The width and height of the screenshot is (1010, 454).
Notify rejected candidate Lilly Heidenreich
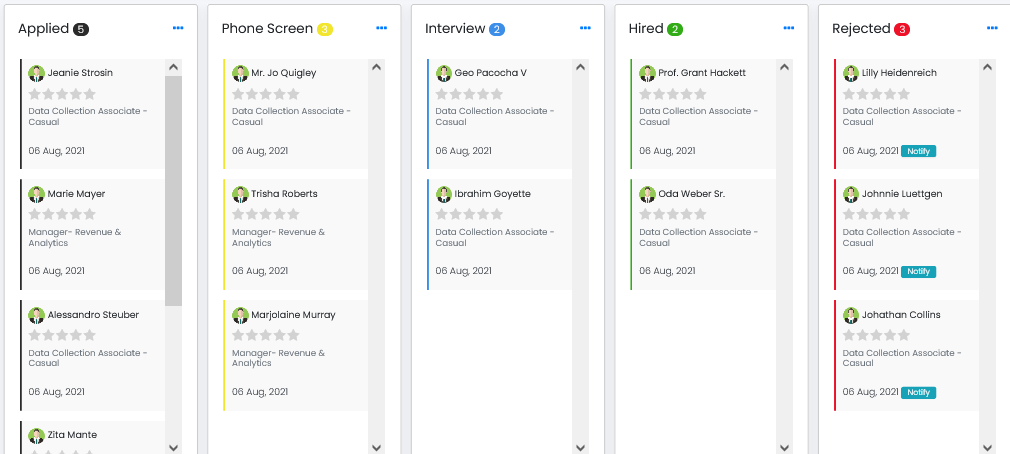click(918, 151)
